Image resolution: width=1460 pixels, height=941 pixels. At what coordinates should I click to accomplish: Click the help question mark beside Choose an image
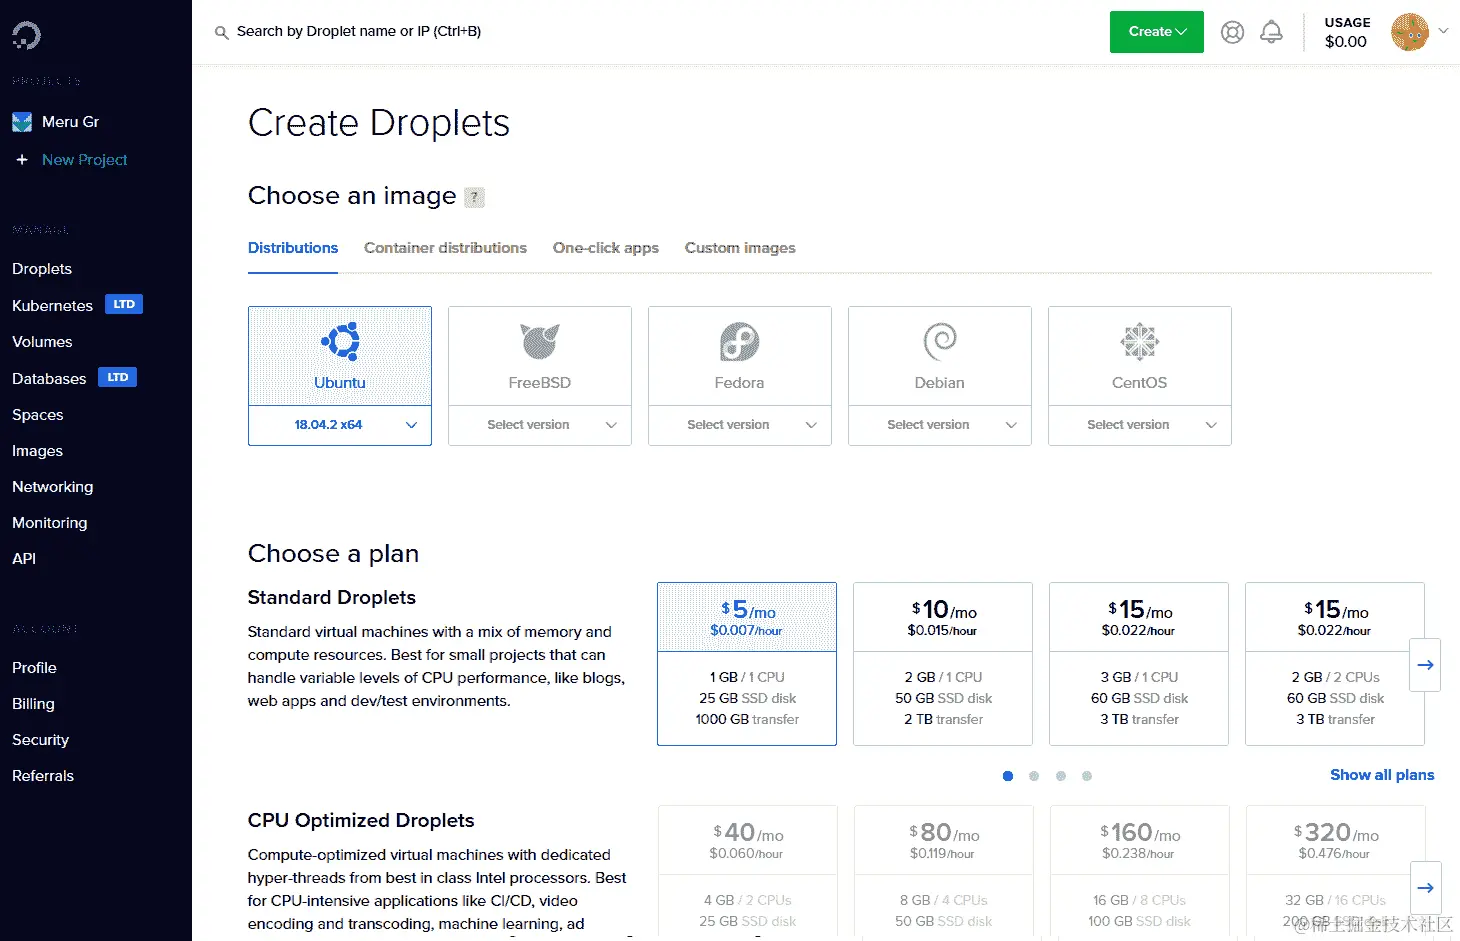pos(475,197)
